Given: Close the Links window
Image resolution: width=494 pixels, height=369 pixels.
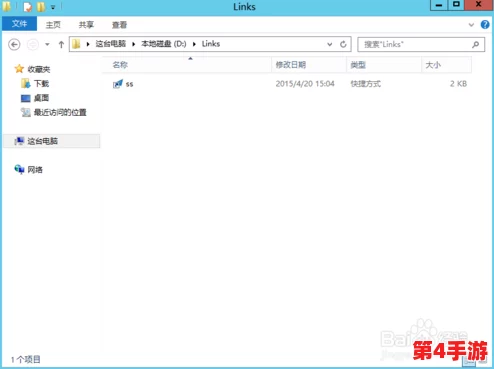Looking at the screenshot, I should coord(479,5).
